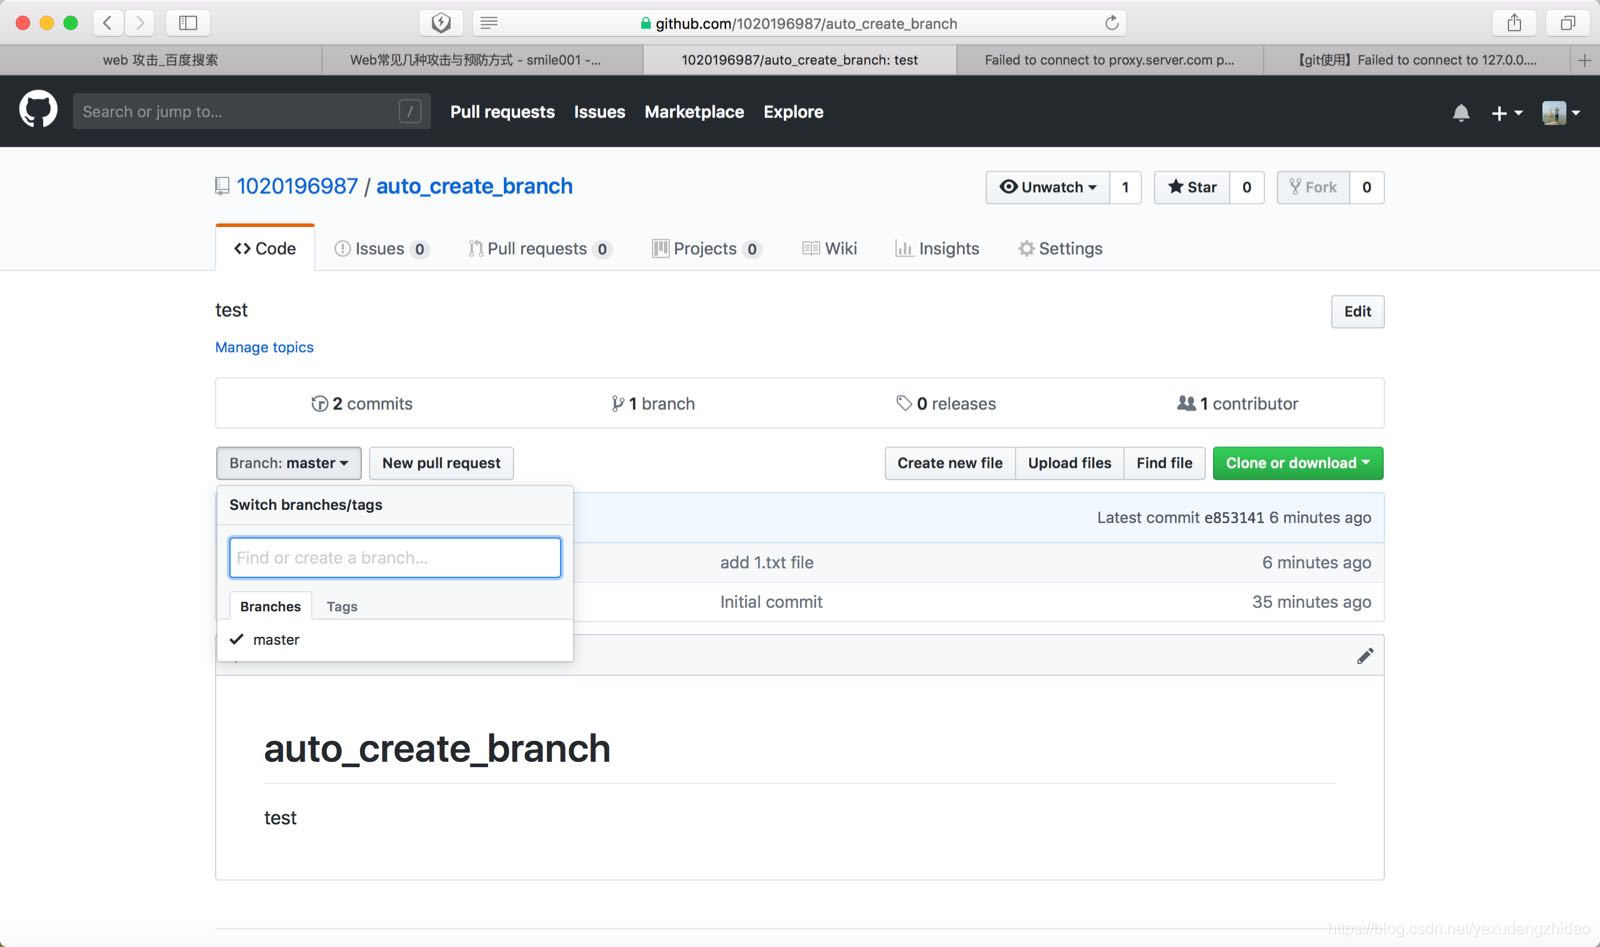Open the auto_create_branch repository link
This screenshot has height=947, width=1600.
click(x=474, y=186)
